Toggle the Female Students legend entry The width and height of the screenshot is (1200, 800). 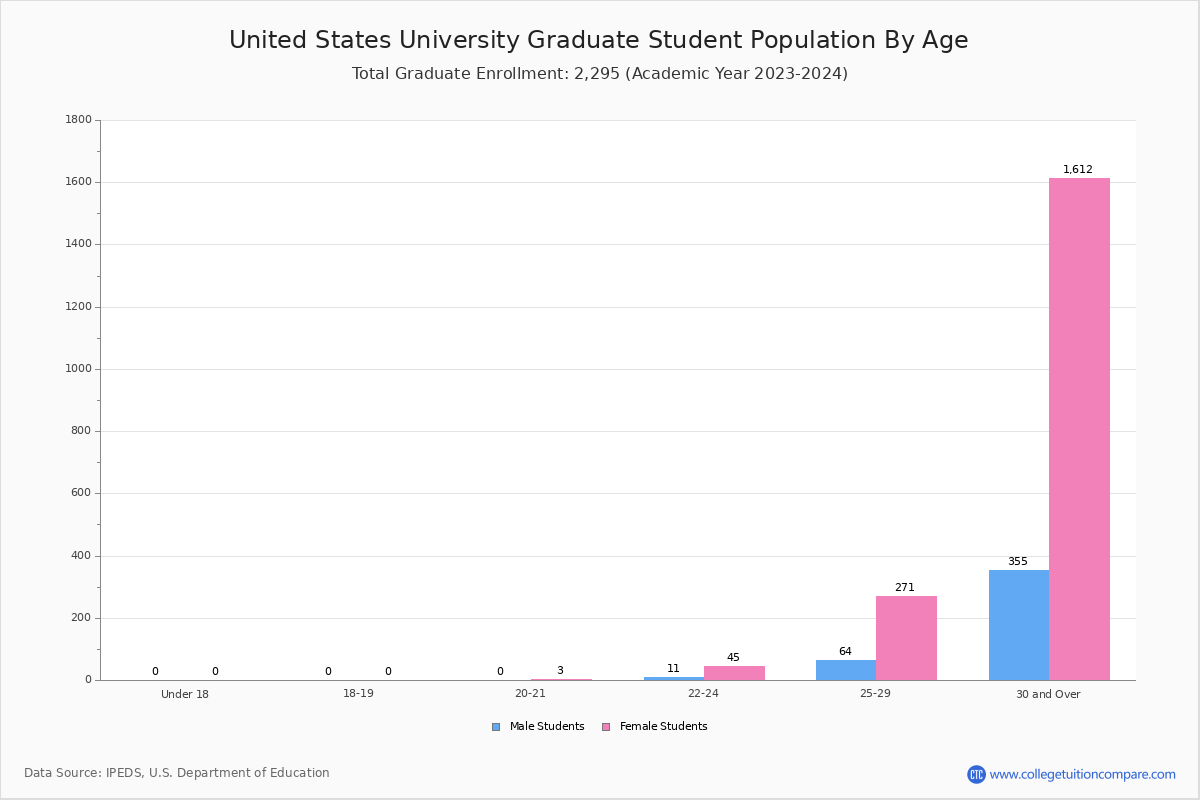(x=654, y=727)
